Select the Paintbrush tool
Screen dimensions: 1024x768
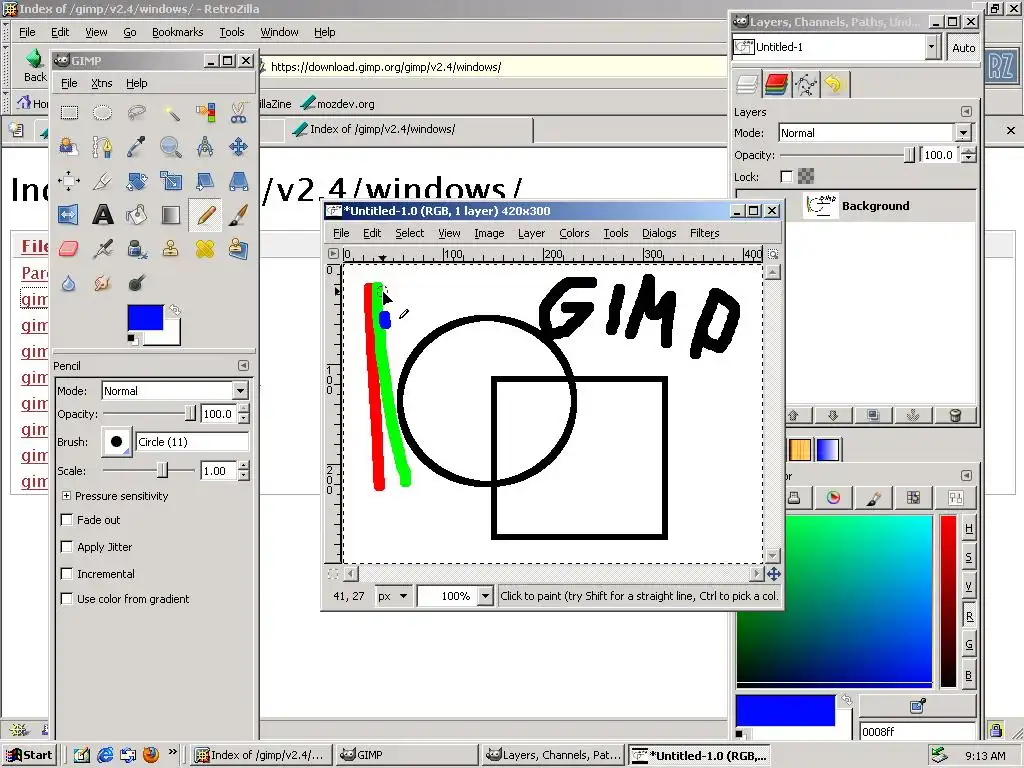pos(238,215)
